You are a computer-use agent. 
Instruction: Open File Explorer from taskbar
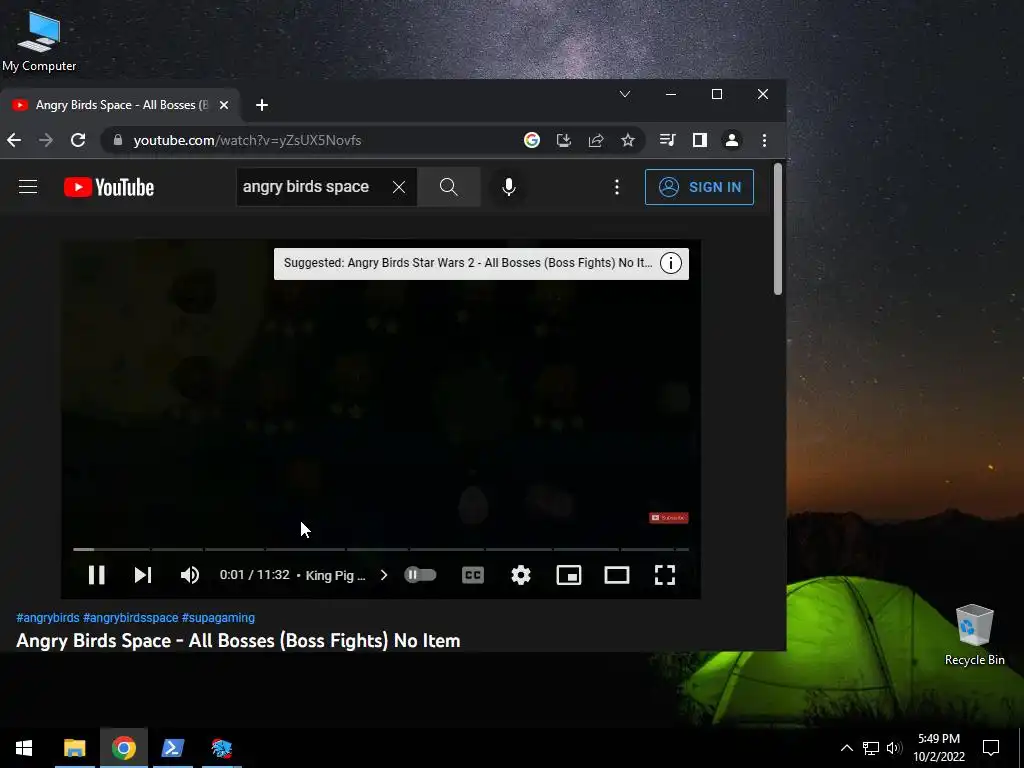[x=74, y=748]
